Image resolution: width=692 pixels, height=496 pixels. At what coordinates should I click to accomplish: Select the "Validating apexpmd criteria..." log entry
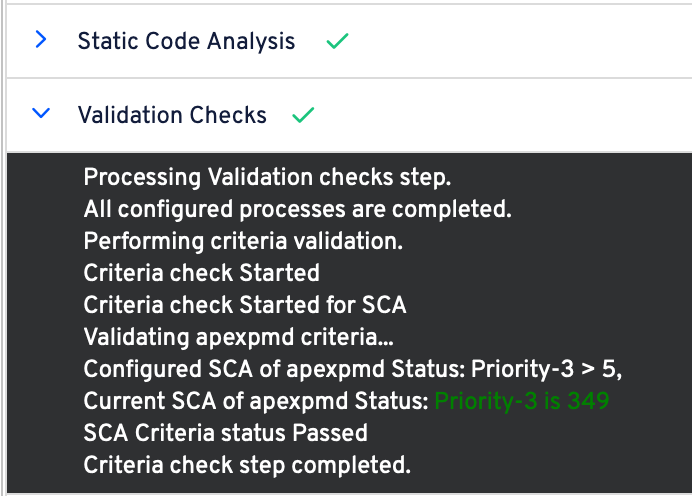(232, 337)
